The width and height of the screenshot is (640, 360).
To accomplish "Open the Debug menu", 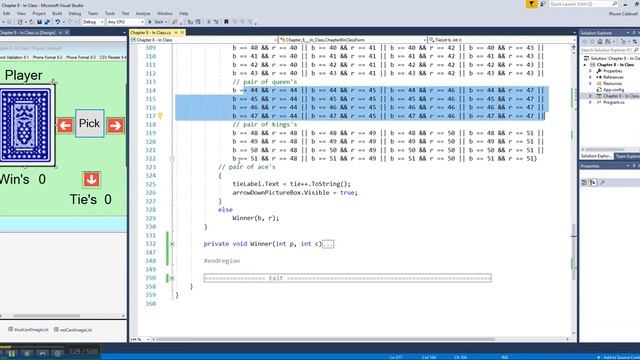I will pyautogui.click(x=75, y=13).
